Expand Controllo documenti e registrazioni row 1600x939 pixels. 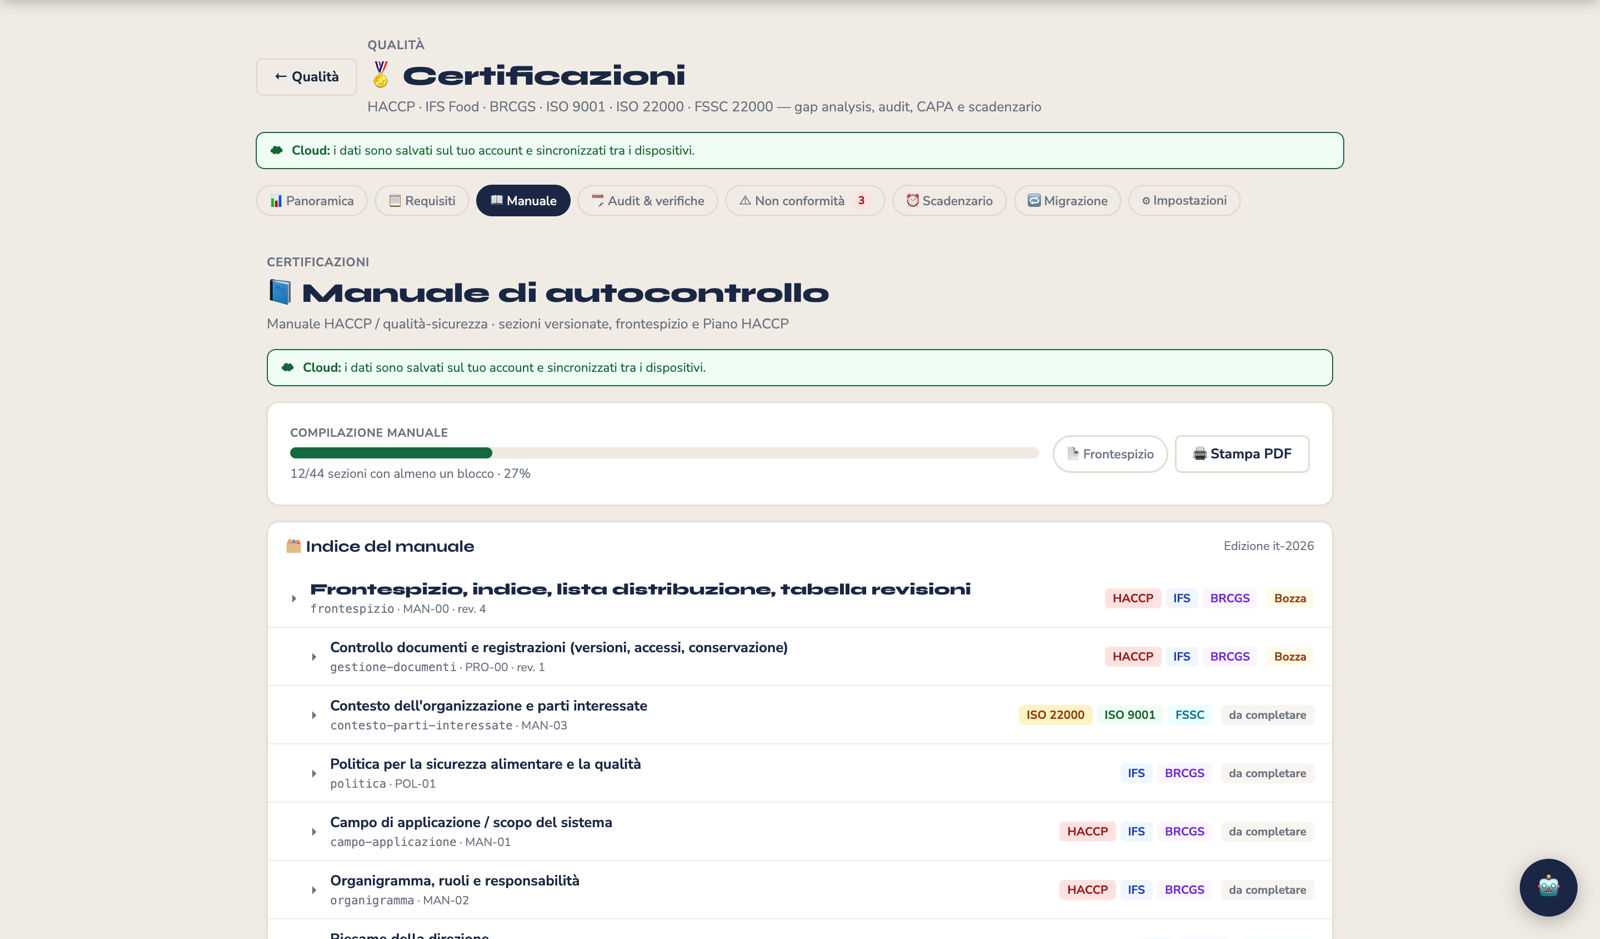314,657
